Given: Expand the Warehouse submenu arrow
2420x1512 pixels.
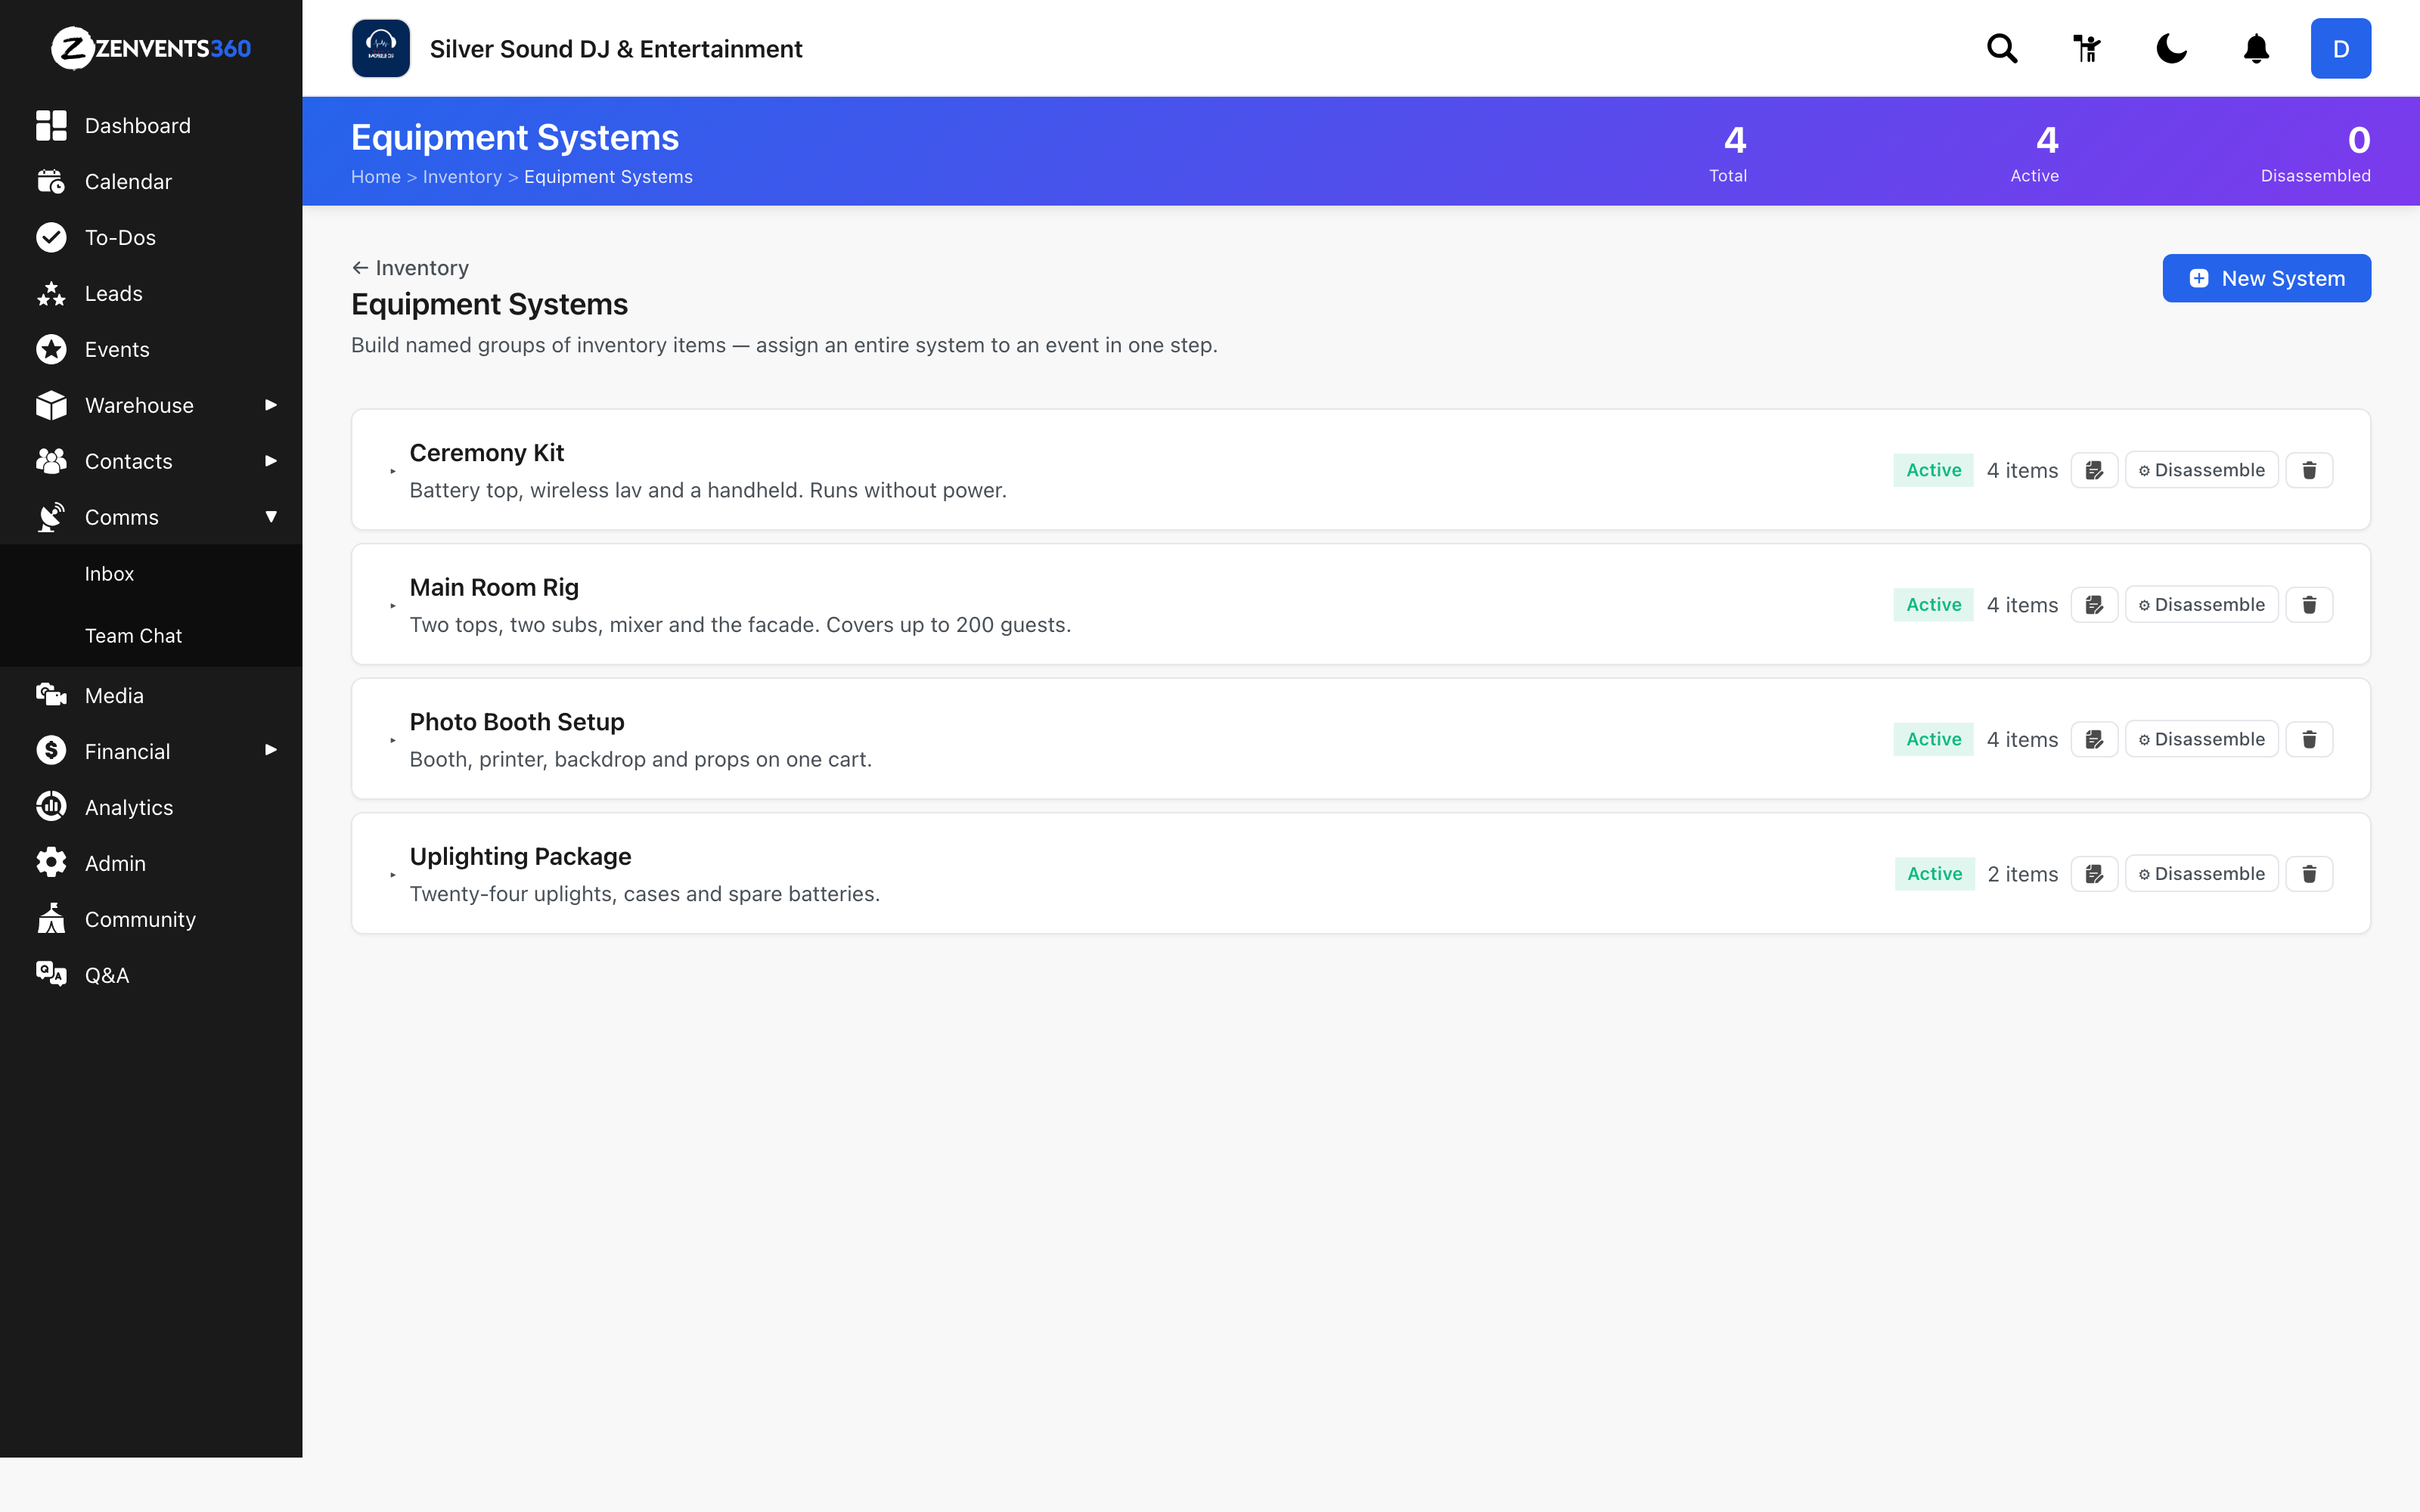Looking at the screenshot, I should coord(271,405).
